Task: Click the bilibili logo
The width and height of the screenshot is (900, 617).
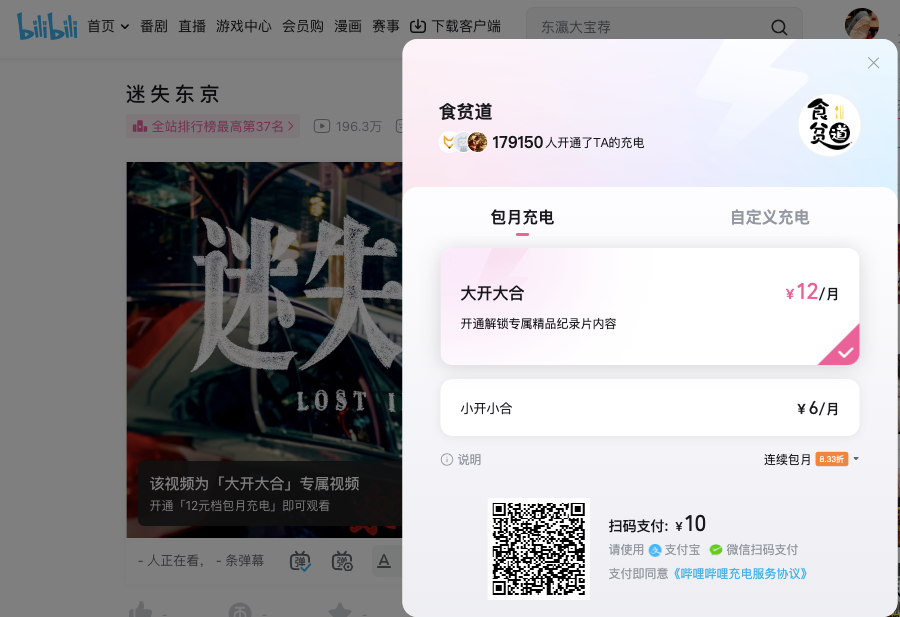Action: tap(47, 26)
